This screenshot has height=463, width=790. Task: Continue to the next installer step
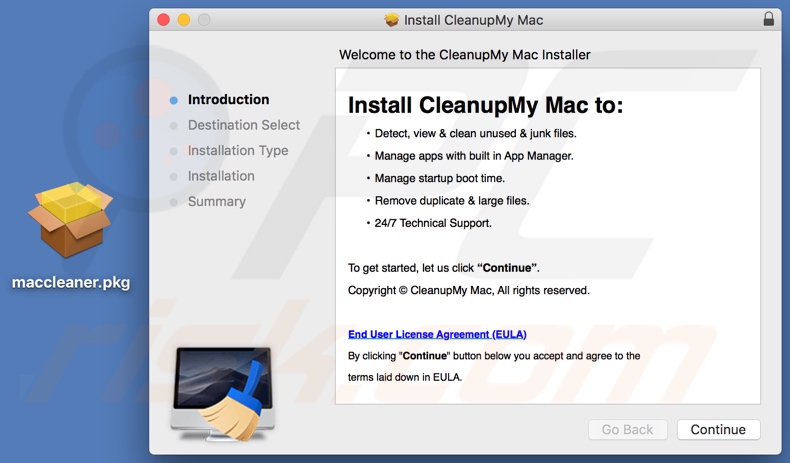pyautogui.click(x=718, y=429)
